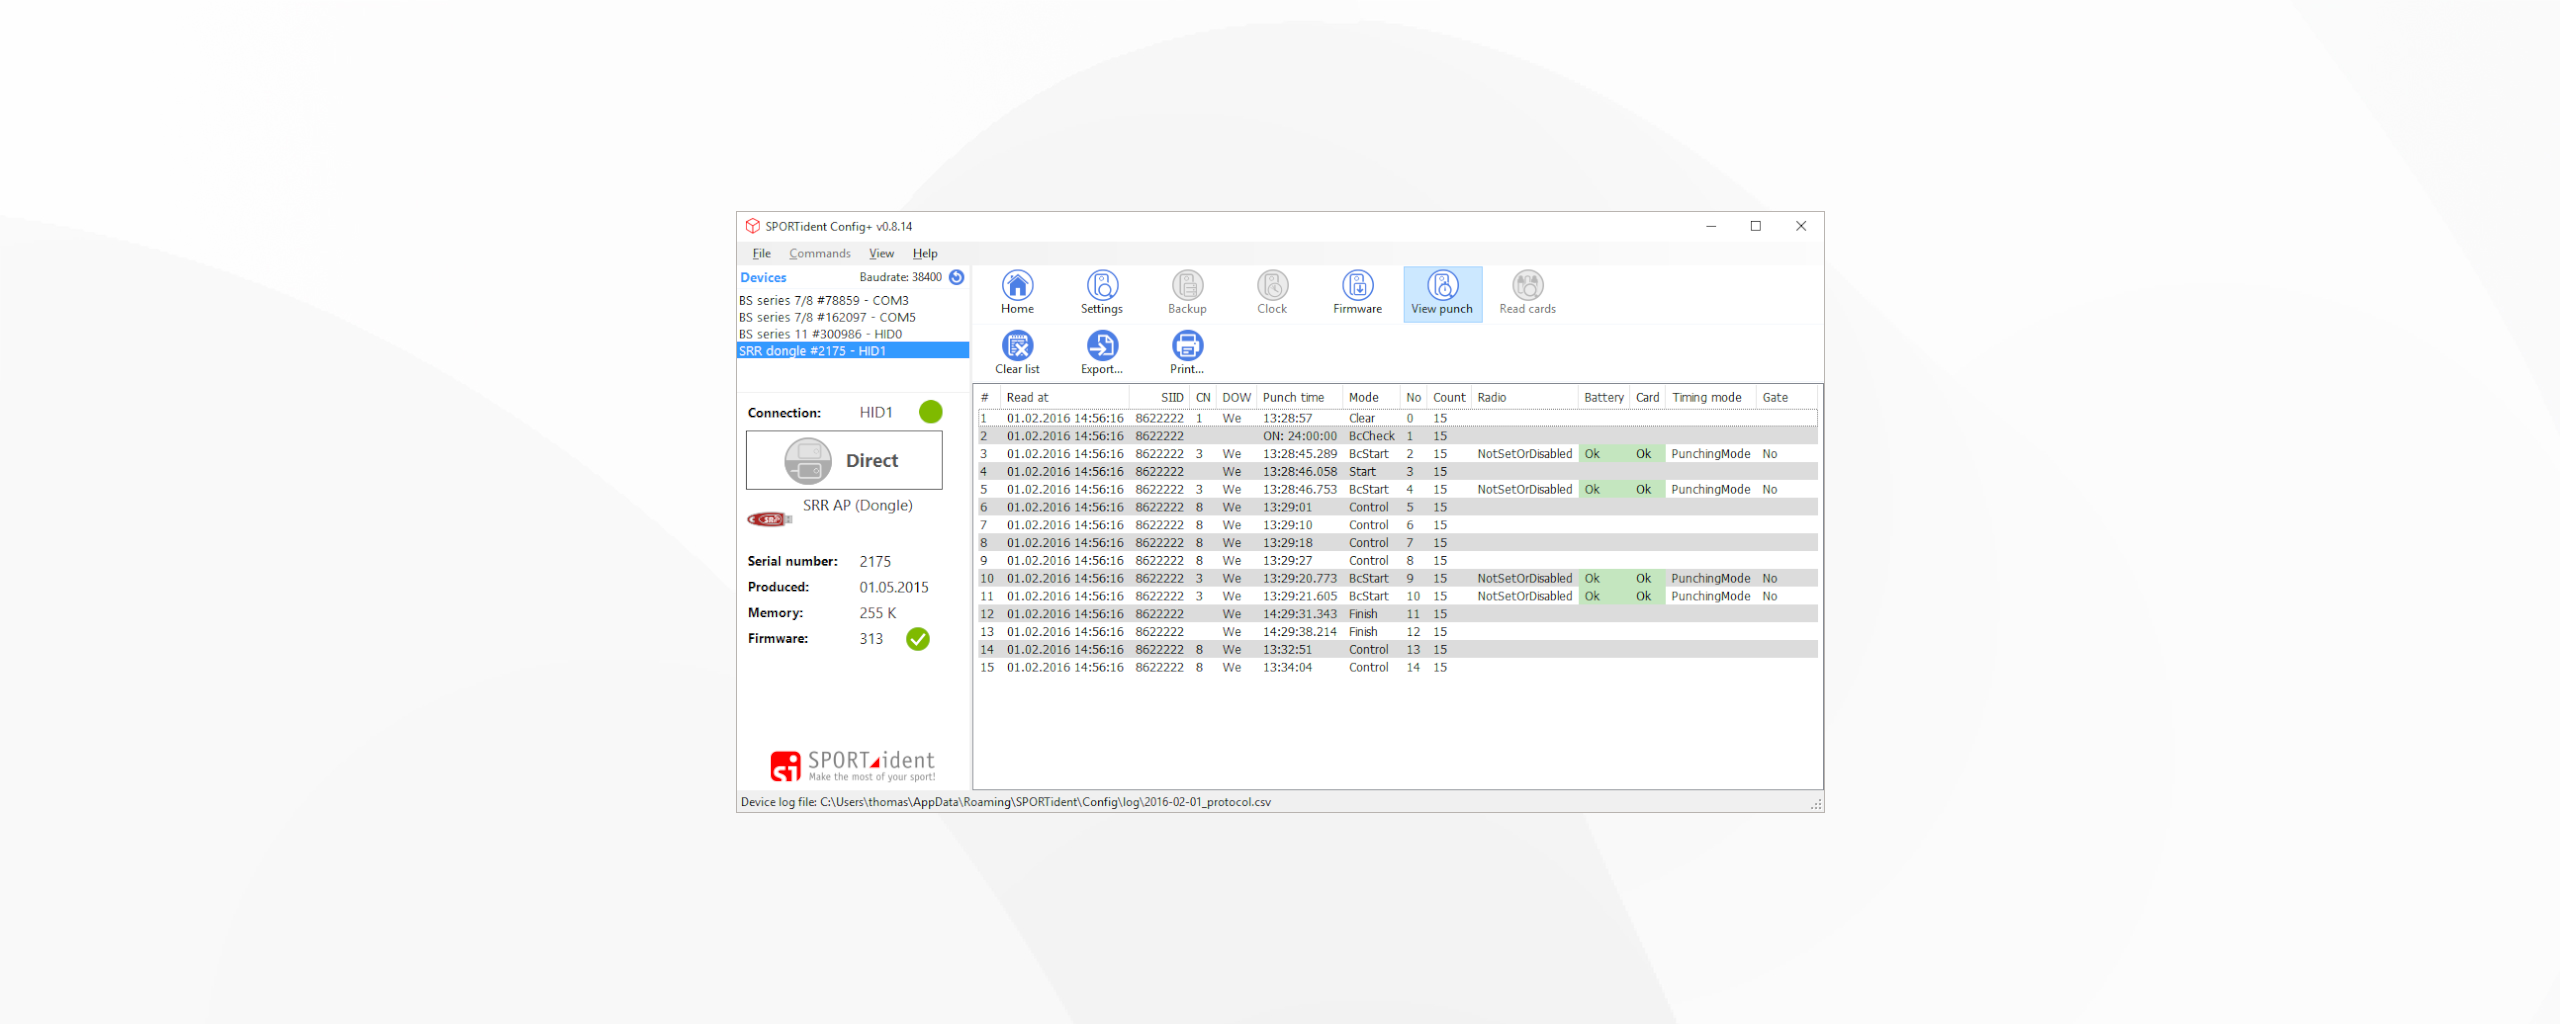Select punch row 13 with Finish mode
The width and height of the screenshot is (2560, 1024).
pyautogui.click(x=1362, y=632)
